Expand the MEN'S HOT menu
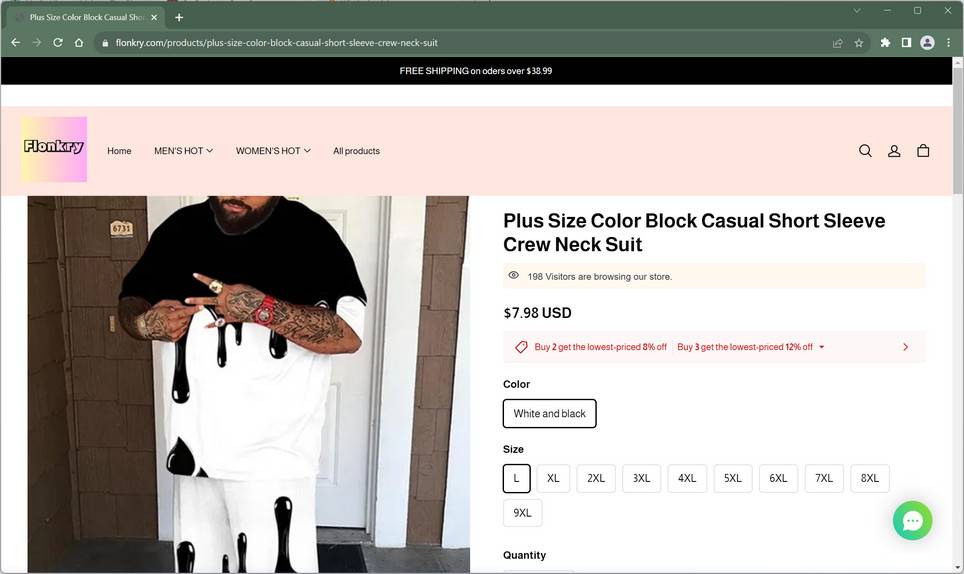The height and width of the screenshot is (574, 964). click(183, 151)
